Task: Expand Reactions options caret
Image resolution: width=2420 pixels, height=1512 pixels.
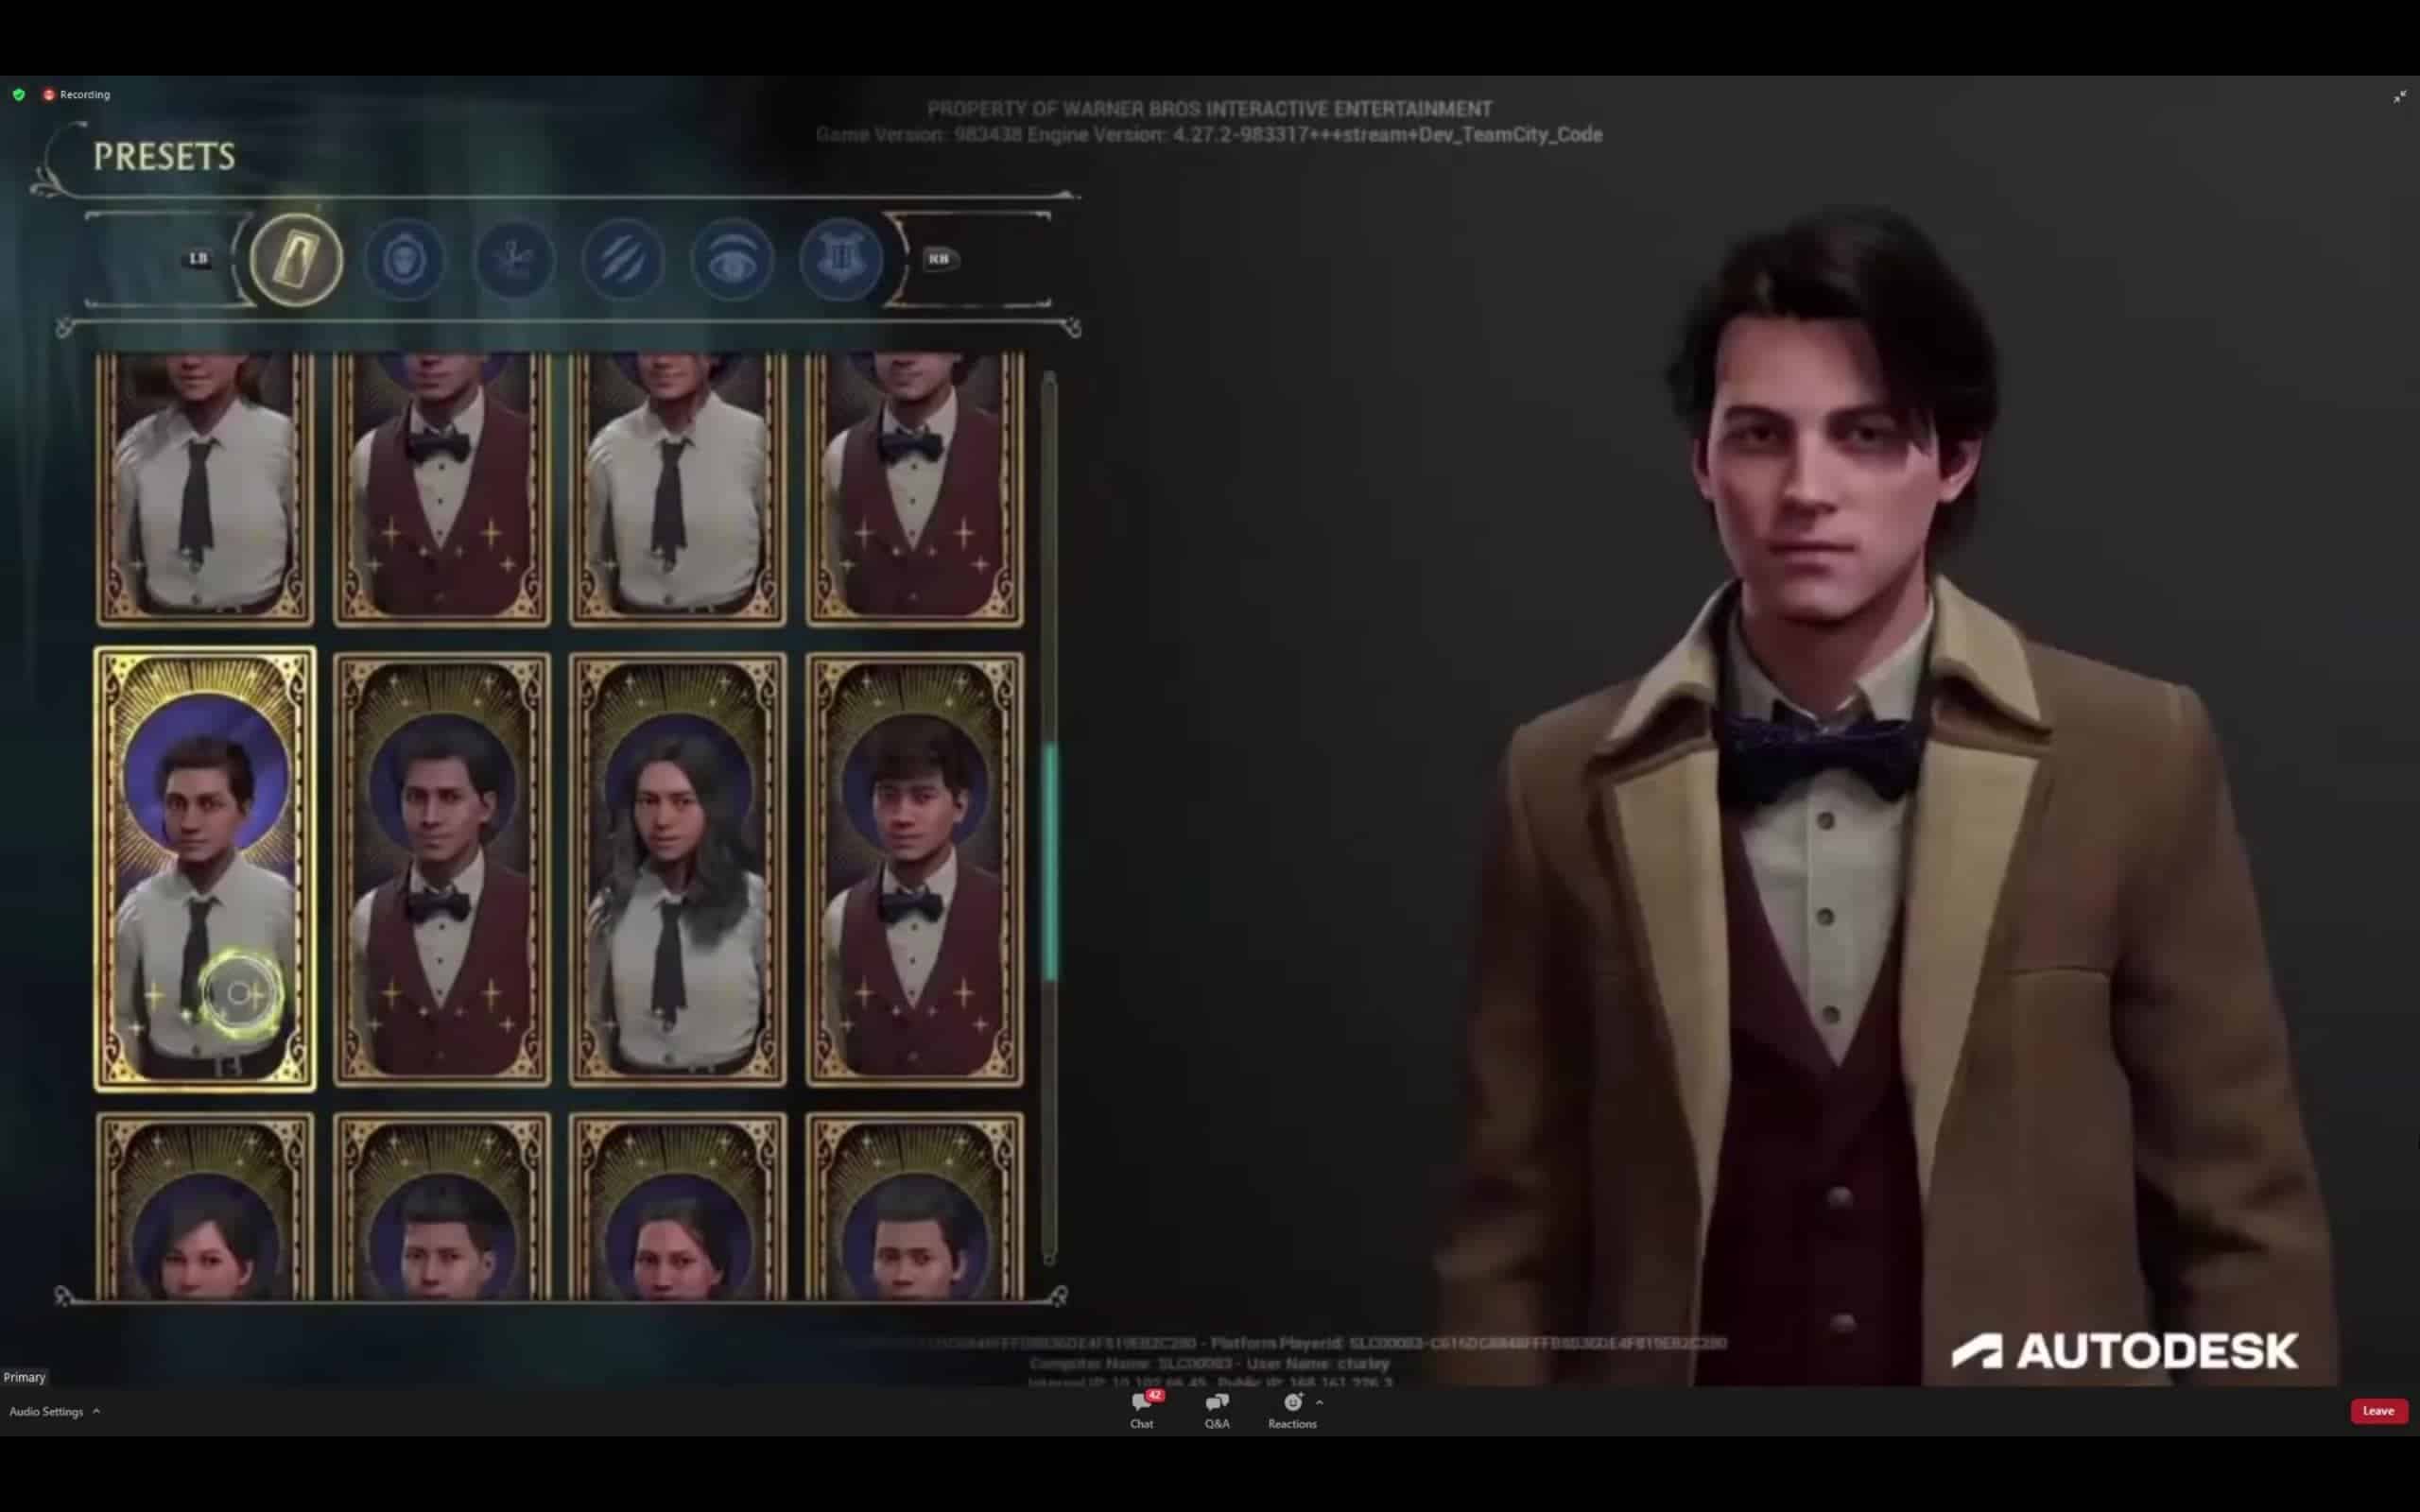Action: [1320, 1402]
